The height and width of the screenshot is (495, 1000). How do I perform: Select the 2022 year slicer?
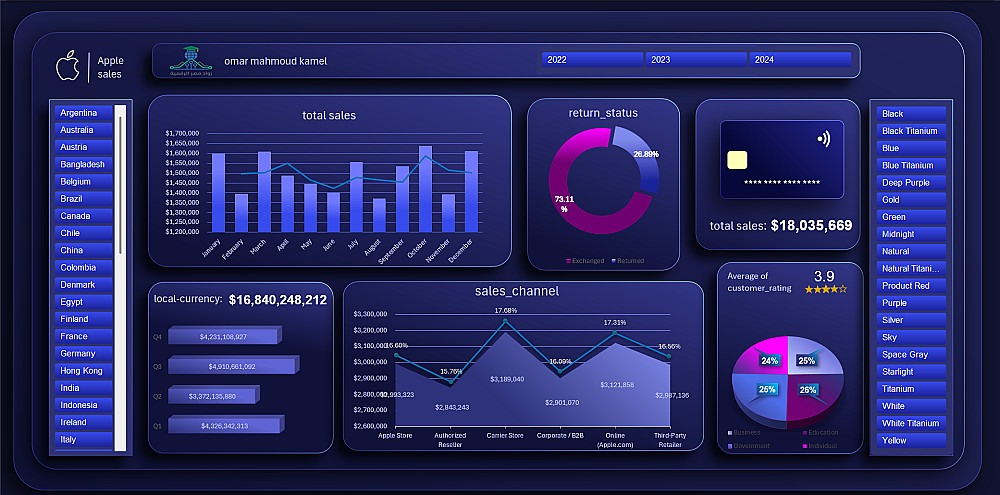pyautogui.click(x=592, y=59)
